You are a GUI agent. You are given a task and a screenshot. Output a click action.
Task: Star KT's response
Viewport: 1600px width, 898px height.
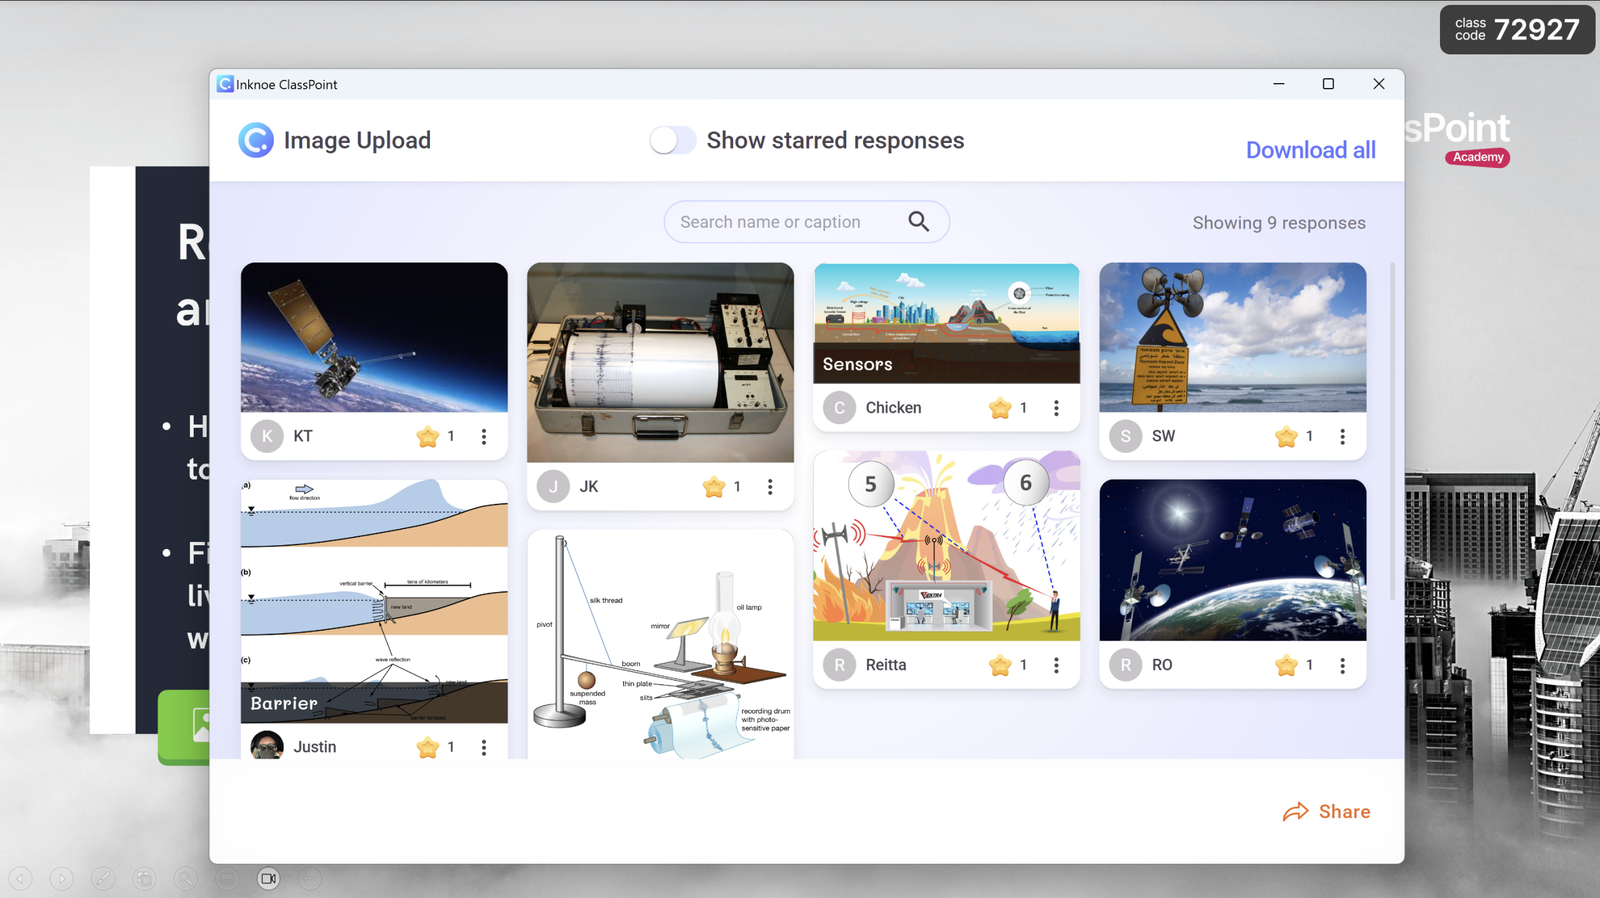tap(428, 437)
